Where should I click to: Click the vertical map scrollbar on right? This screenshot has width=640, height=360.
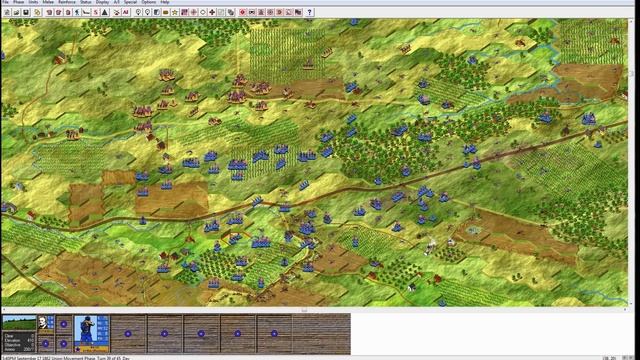click(631, 163)
